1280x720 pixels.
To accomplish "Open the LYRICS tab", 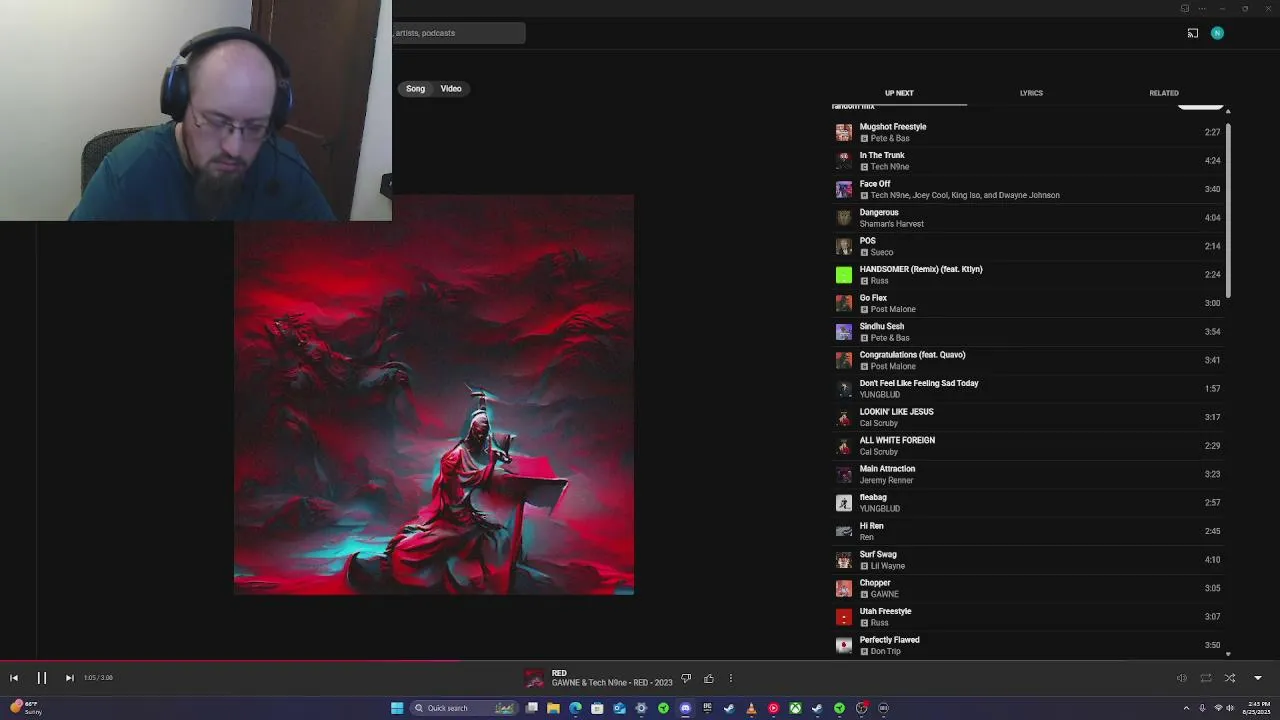I will click(x=1031, y=93).
